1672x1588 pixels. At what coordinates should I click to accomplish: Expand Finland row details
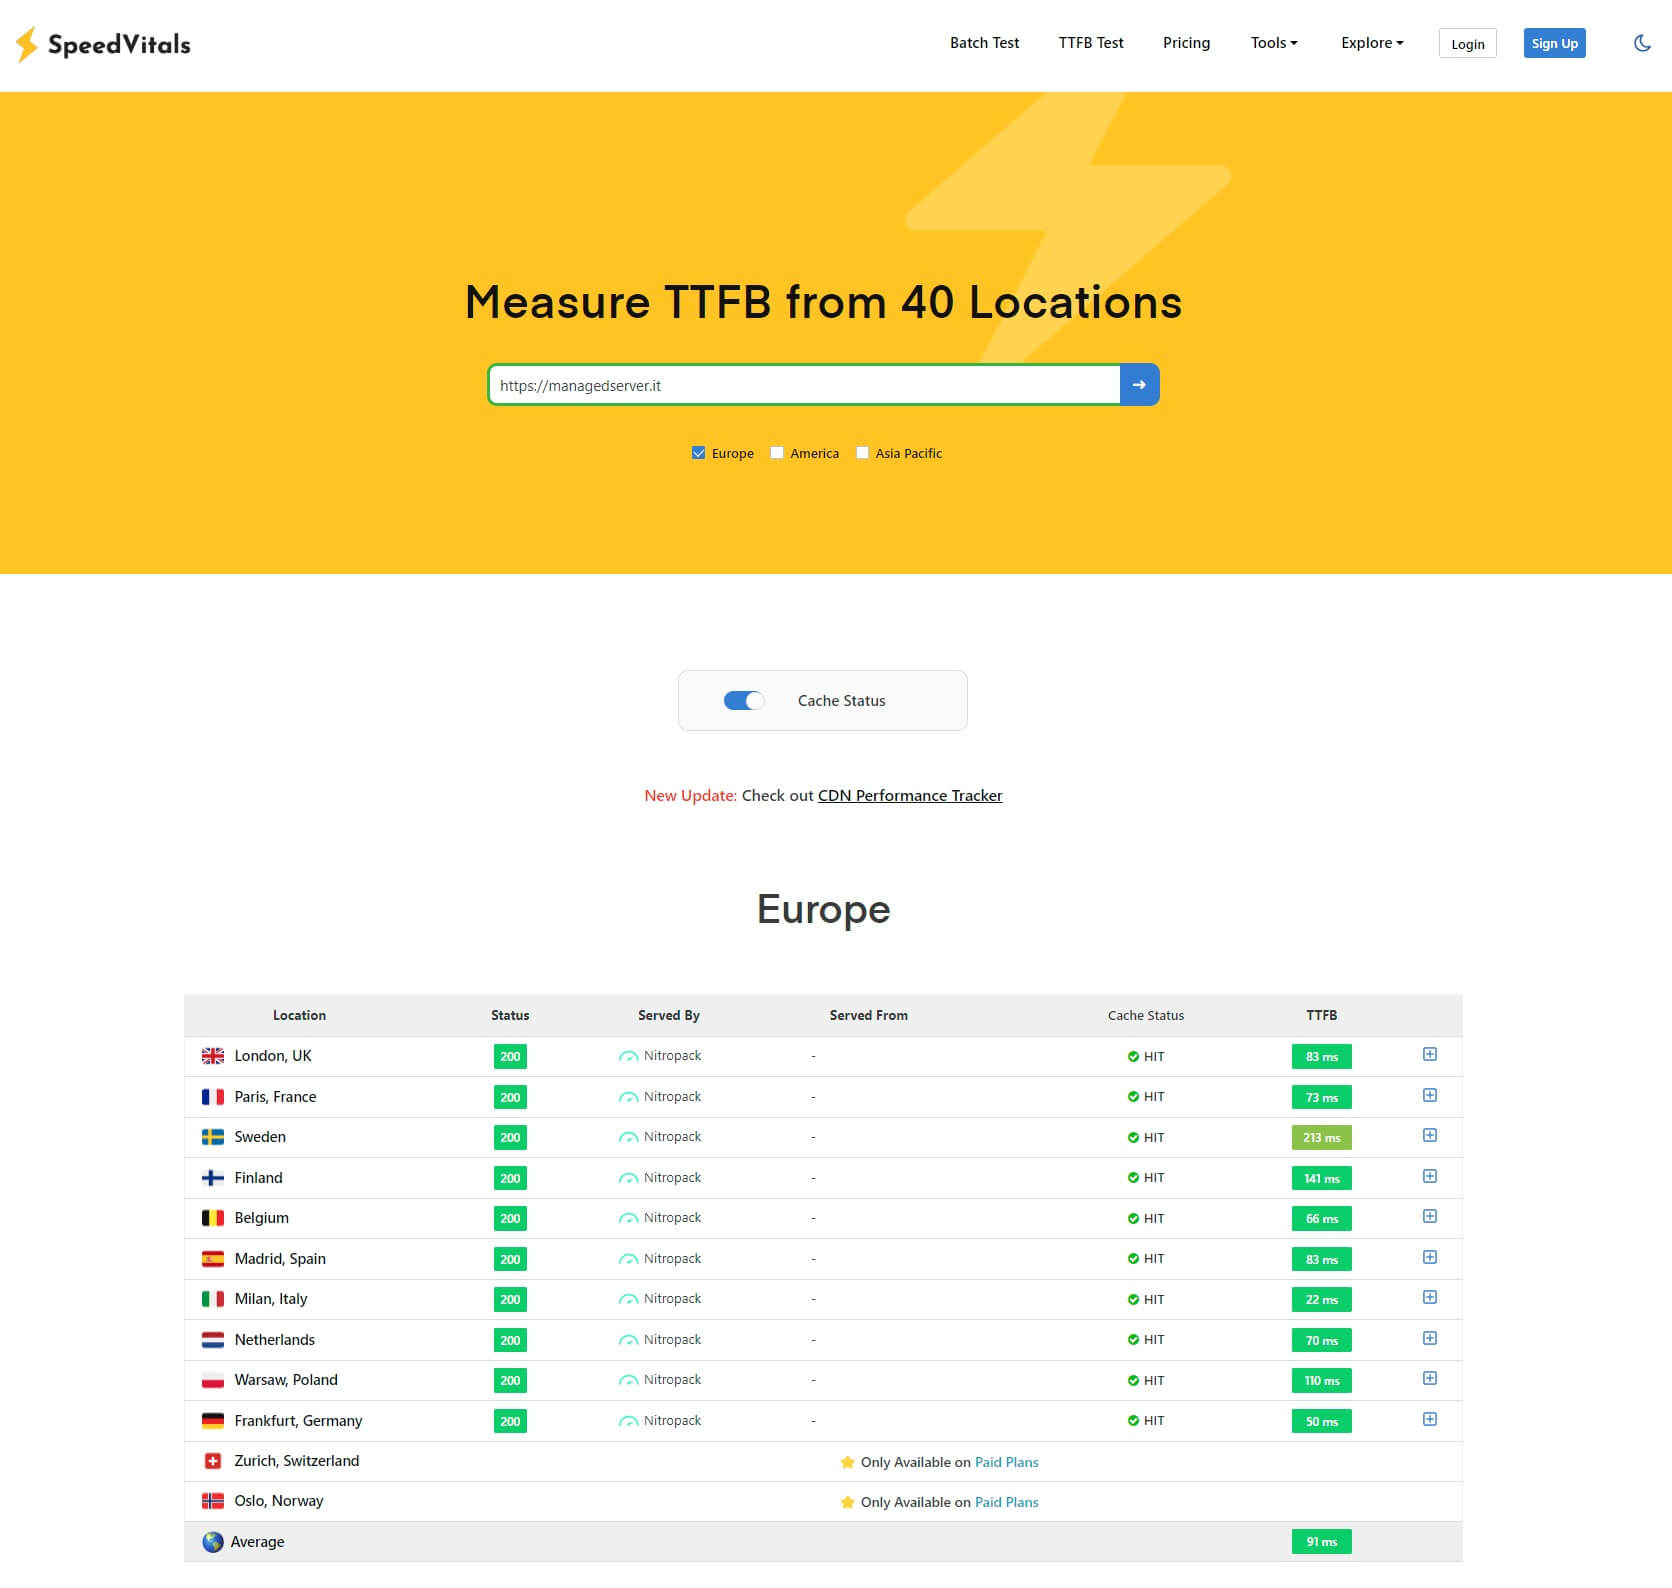coord(1430,1176)
